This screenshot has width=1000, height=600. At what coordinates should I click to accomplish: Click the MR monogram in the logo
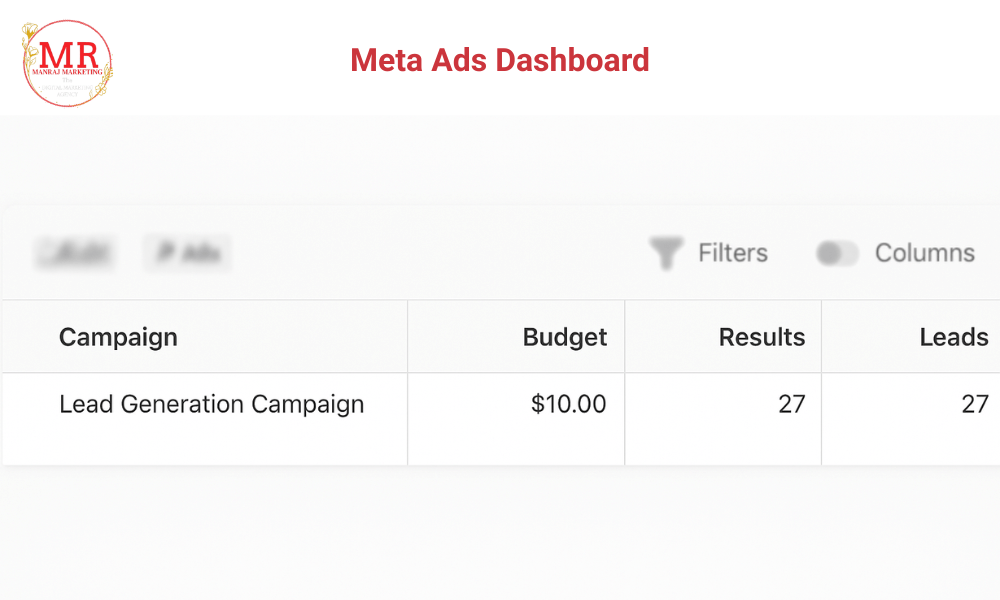coord(66,52)
